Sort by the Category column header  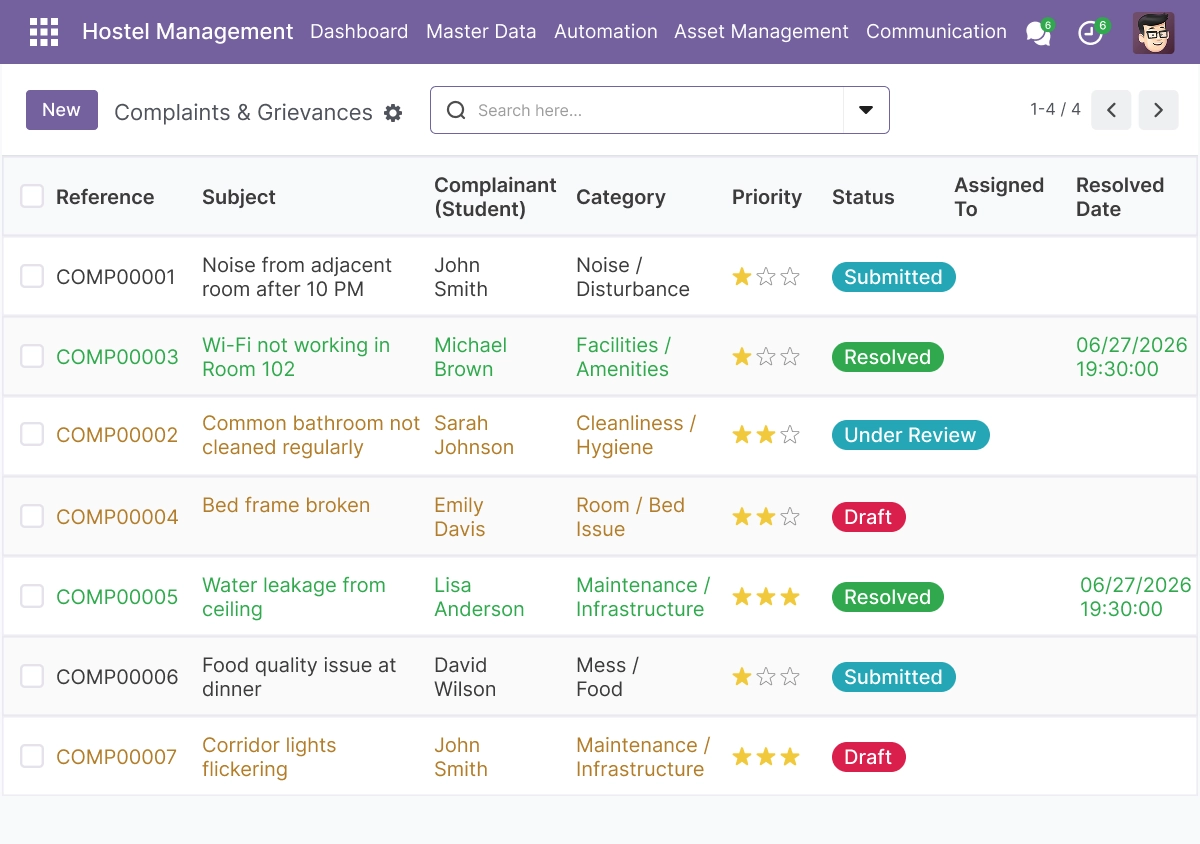[621, 197]
